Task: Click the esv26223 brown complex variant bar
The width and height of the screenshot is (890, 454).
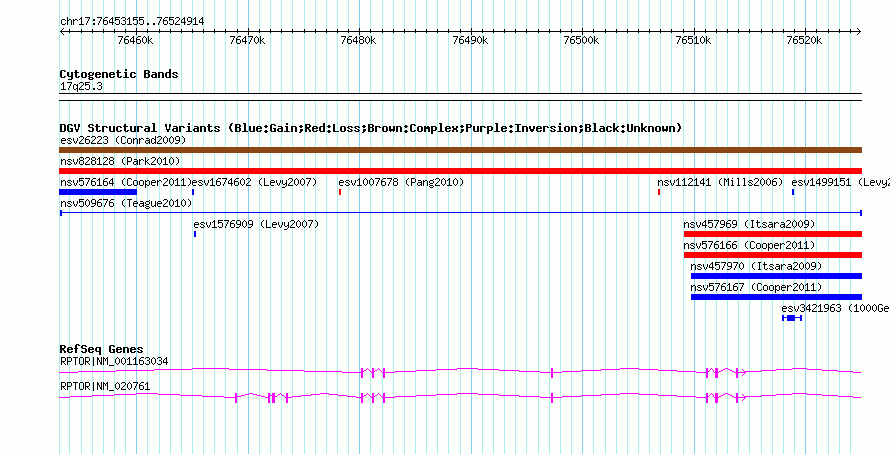Action: tap(460, 150)
